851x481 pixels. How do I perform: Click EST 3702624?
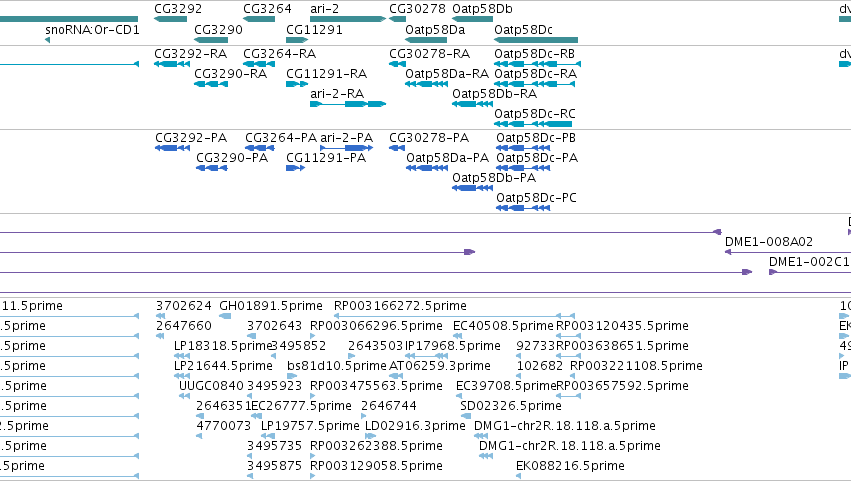coord(183,306)
